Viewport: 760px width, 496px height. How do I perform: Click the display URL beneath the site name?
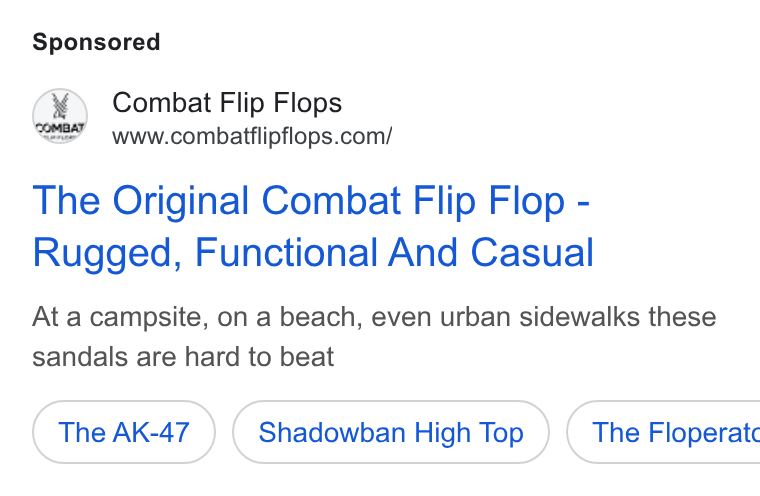point(252,136)
